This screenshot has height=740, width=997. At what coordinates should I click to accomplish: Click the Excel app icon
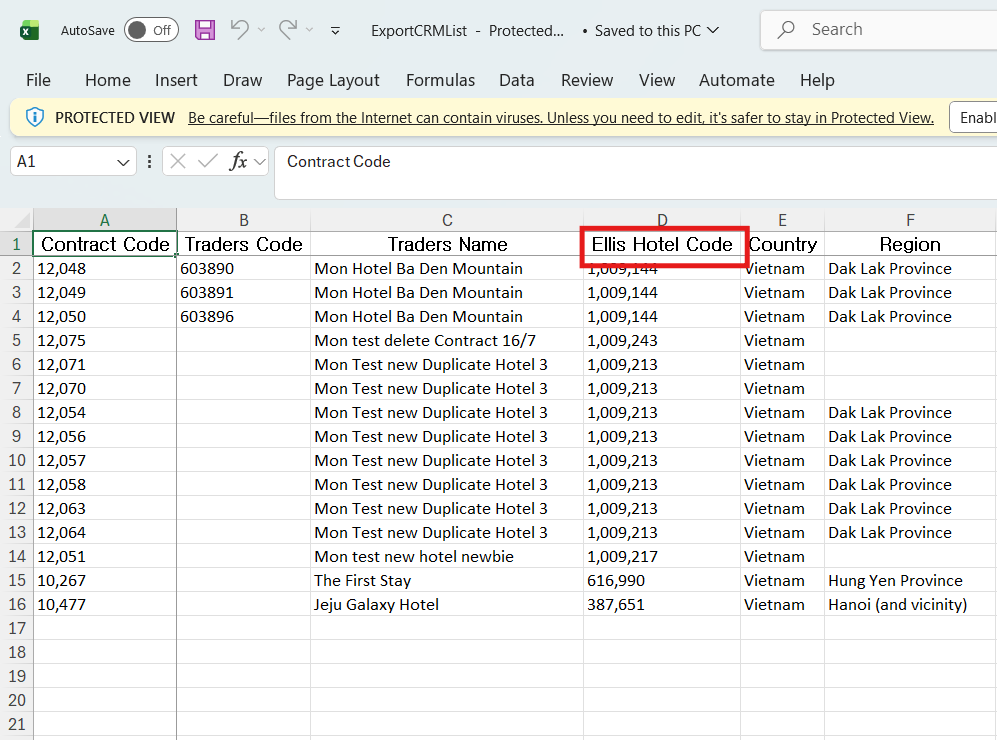pos(29,30)
